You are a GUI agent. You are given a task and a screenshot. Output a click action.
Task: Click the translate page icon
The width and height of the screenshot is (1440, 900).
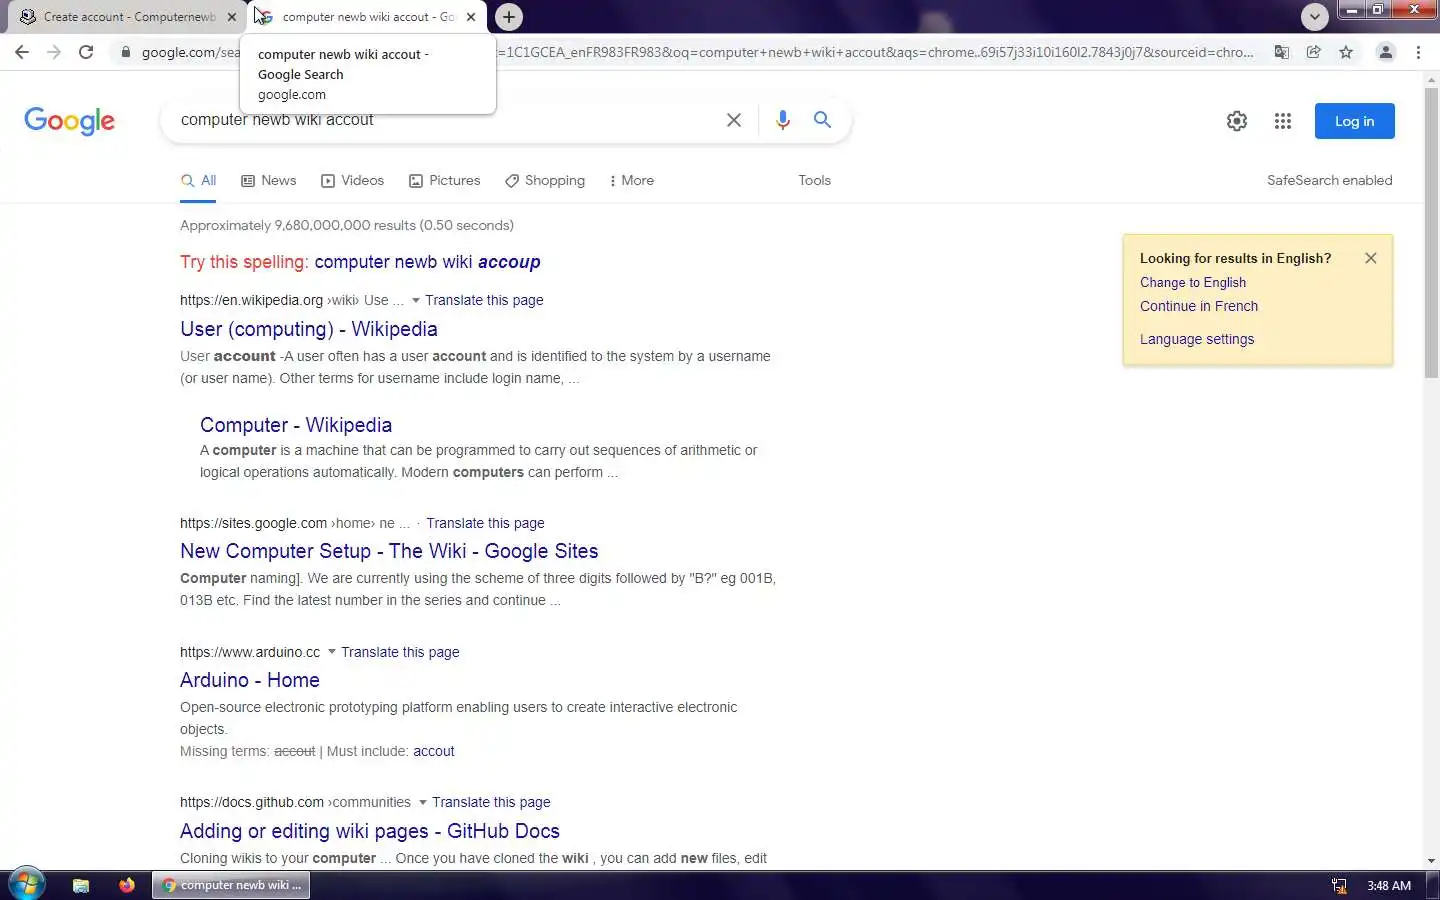point(1281,52)
